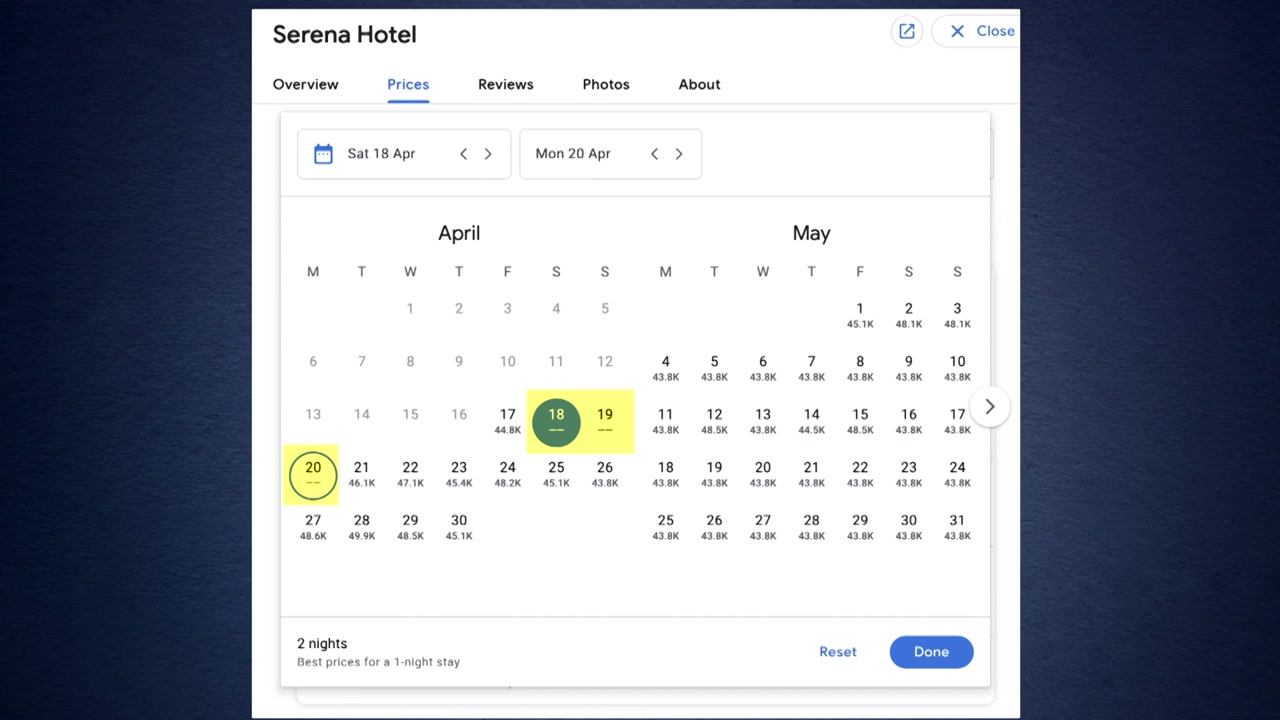Screen dimensions: 1280x720
Task: Show next month in calendar
Action: coord(989,406)
